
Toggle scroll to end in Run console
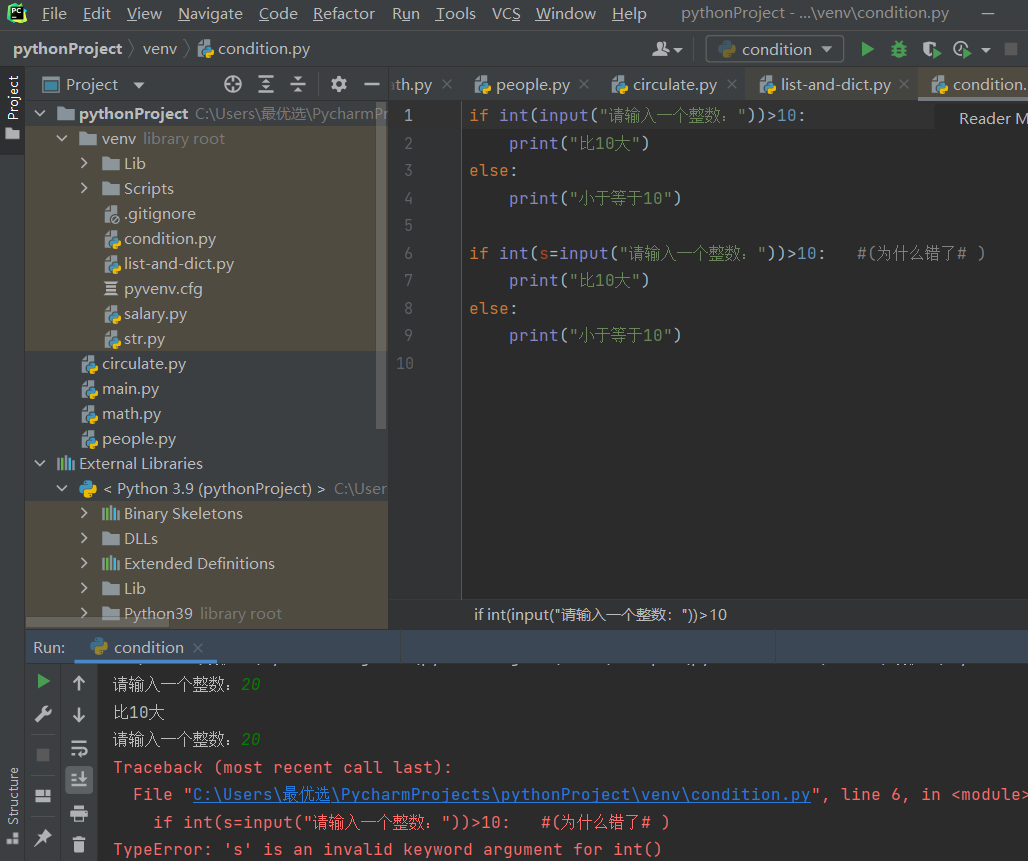click(x=79, y=780)
